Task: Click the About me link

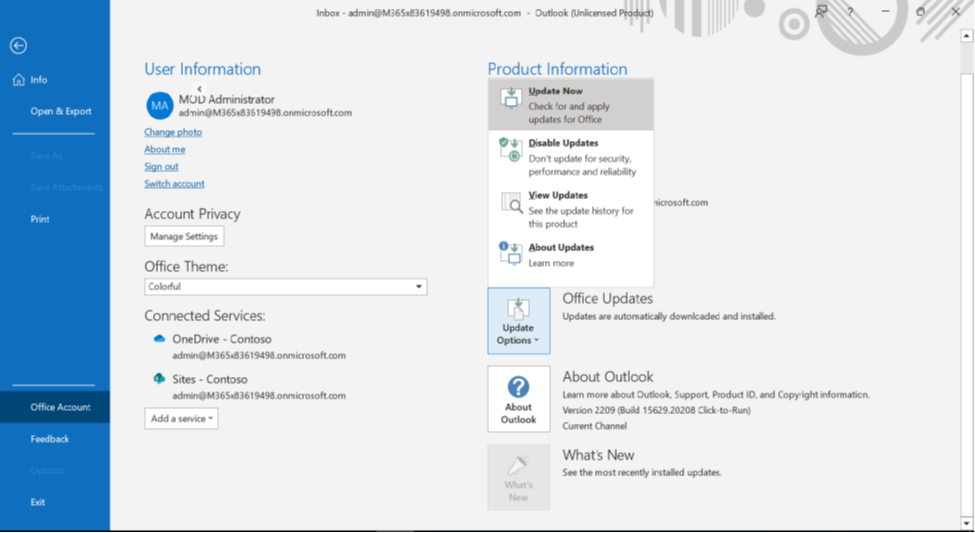Action: coord(165,149)
